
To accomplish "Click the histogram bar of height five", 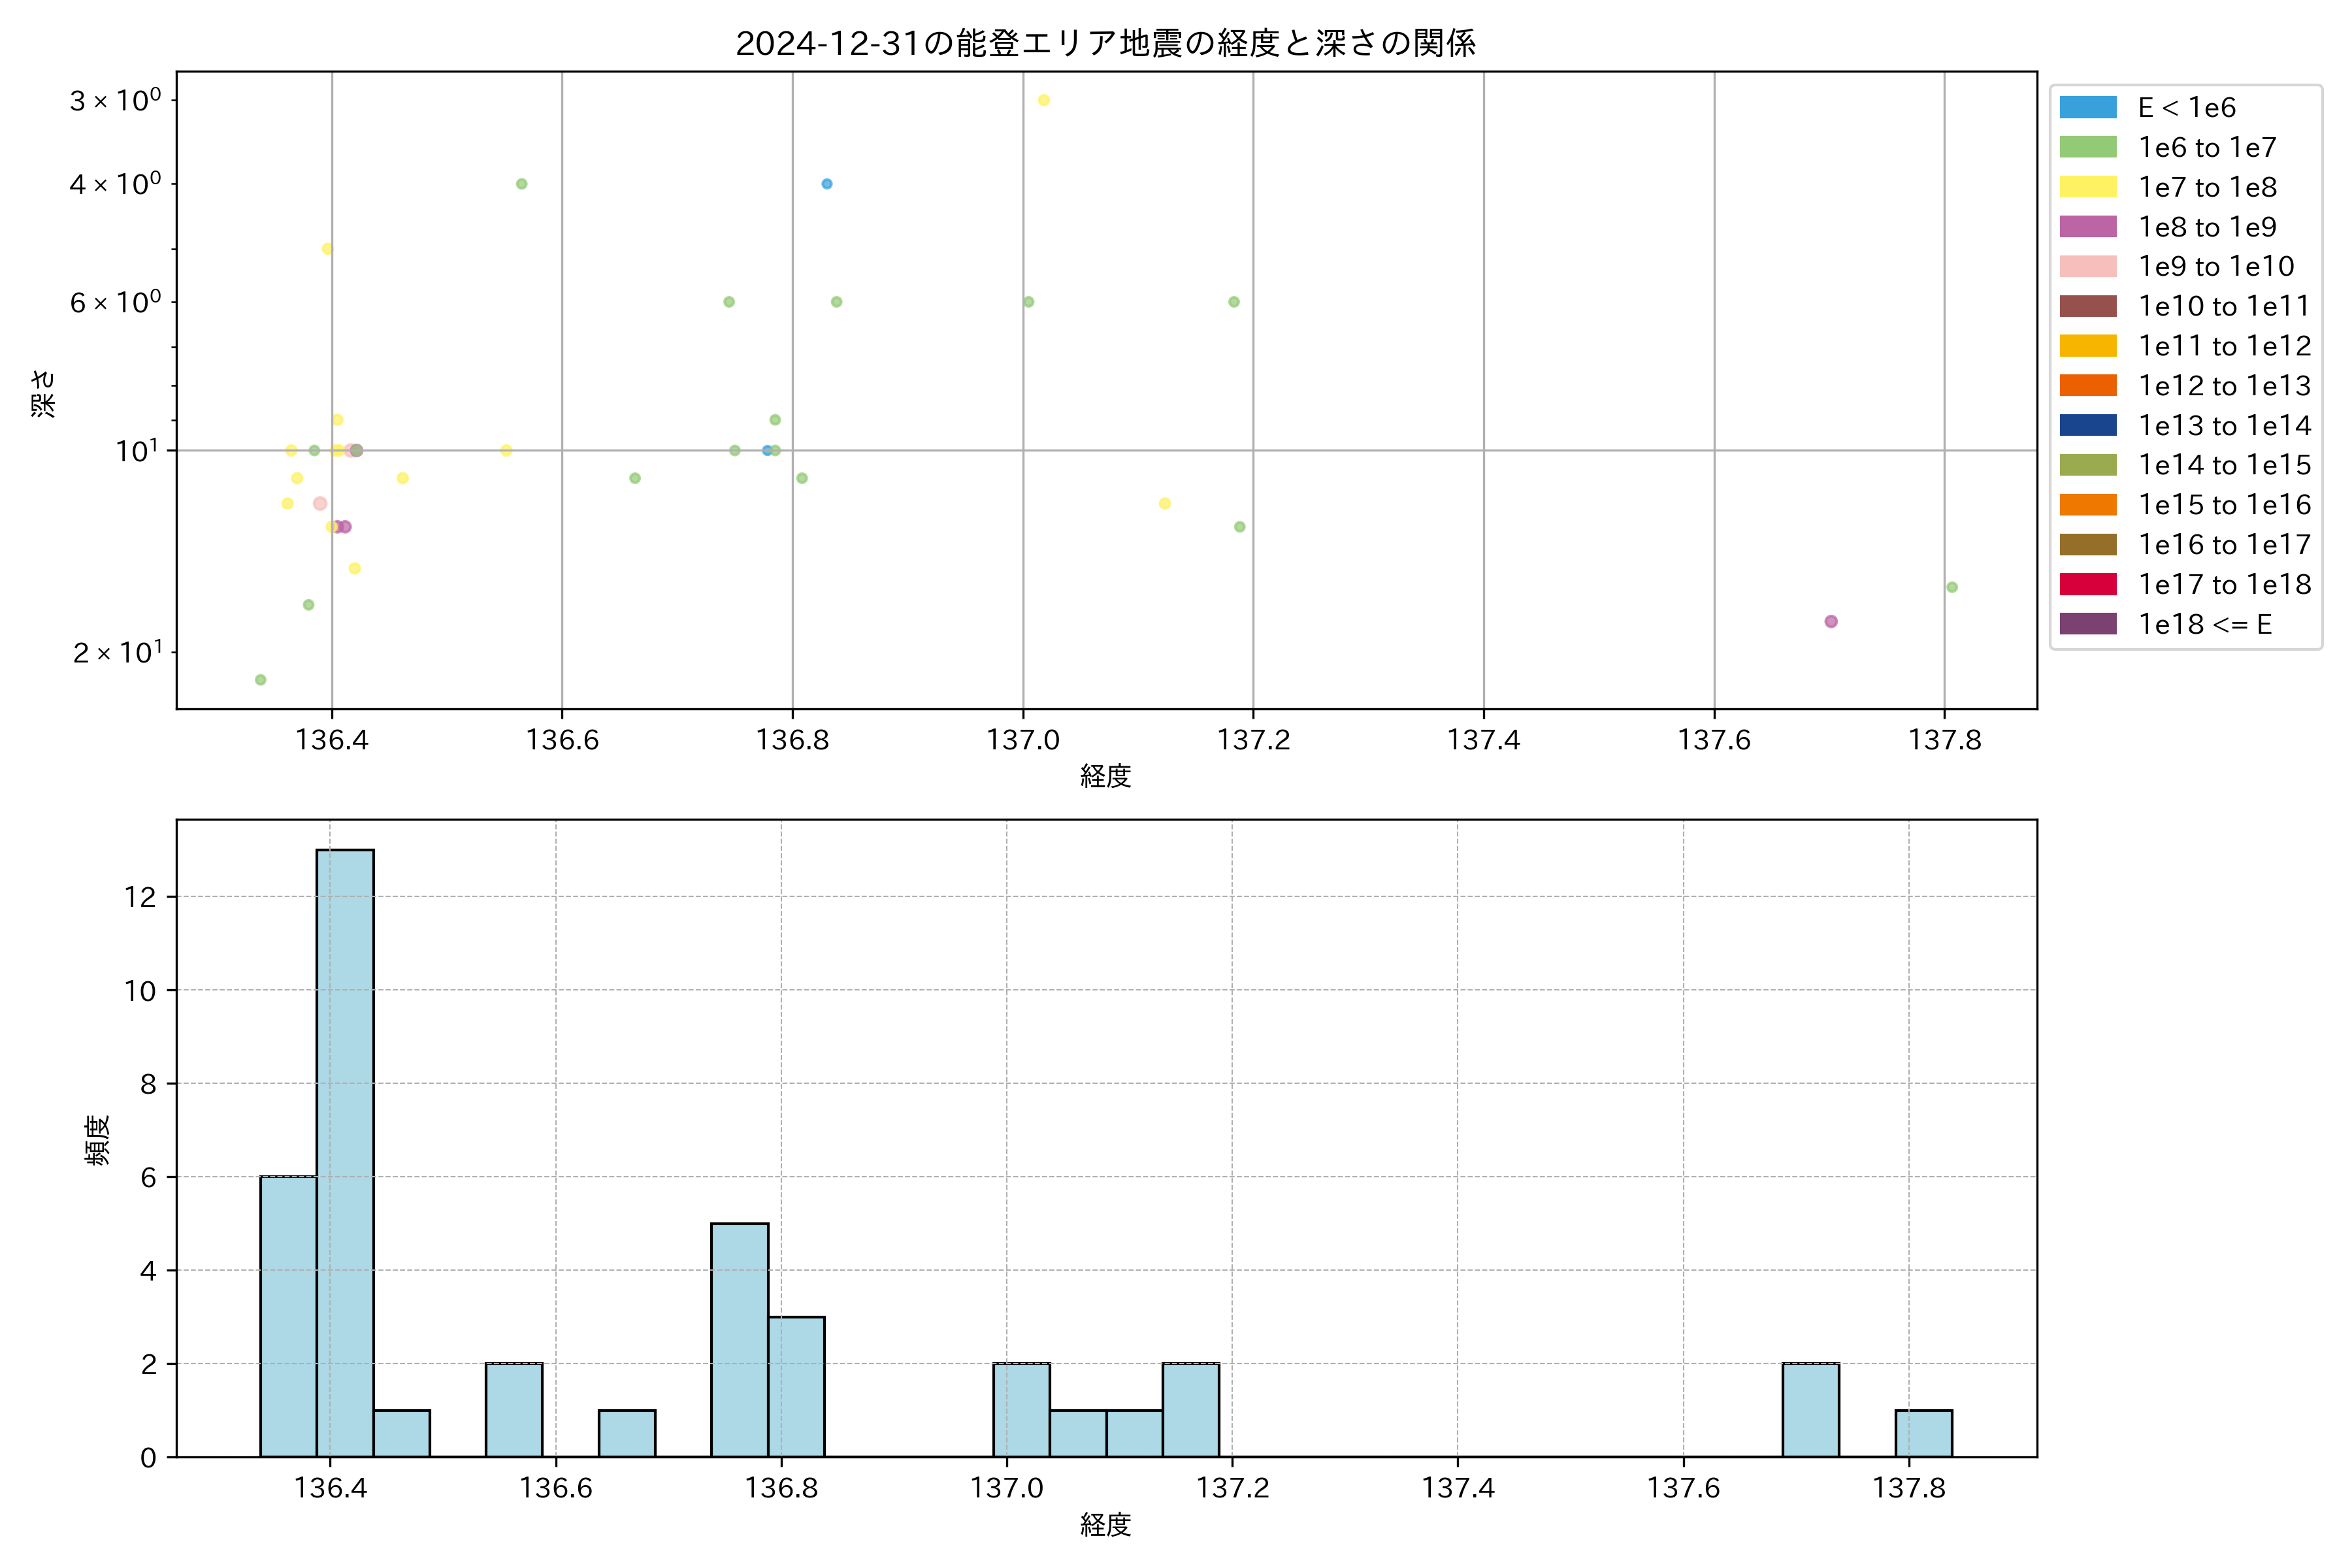I will tap(739, 1340).
